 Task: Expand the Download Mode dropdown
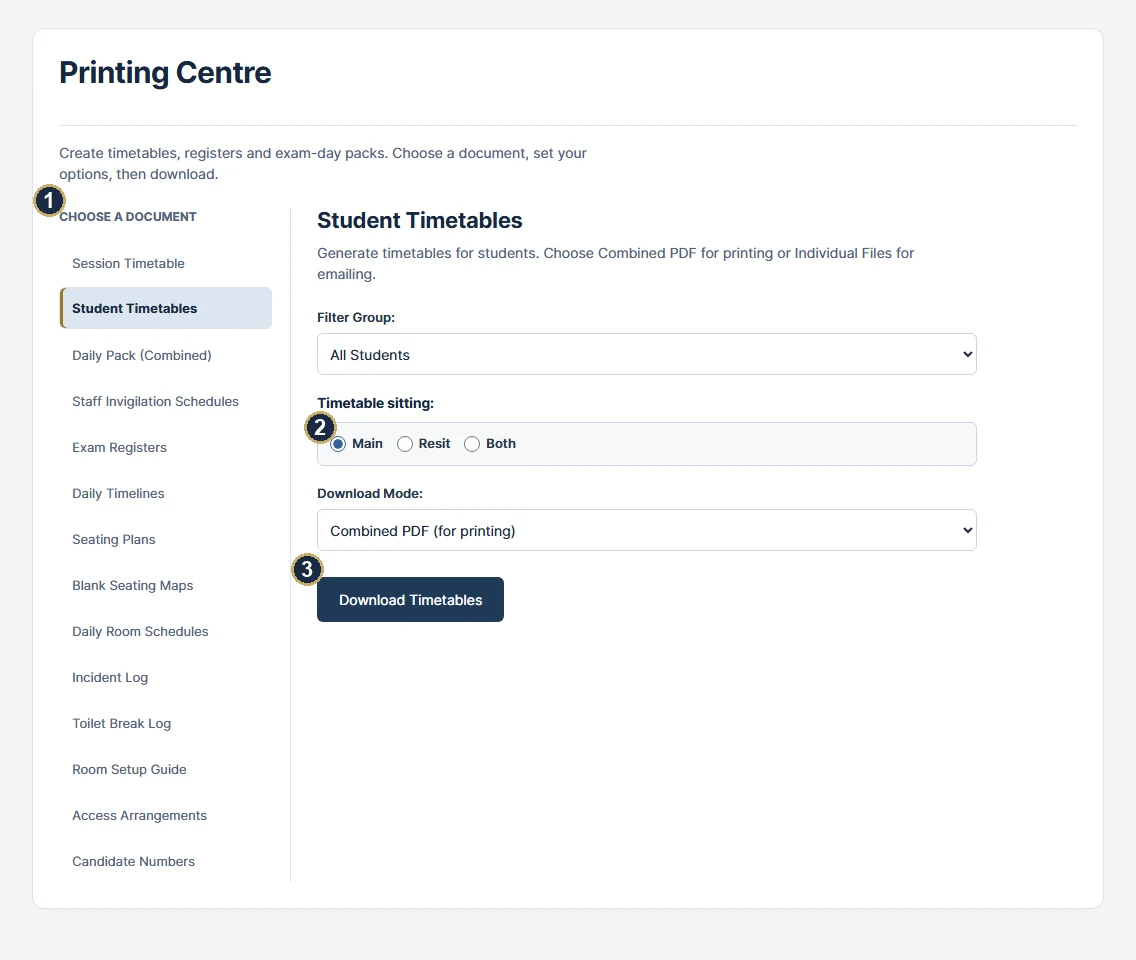[646, 530]
